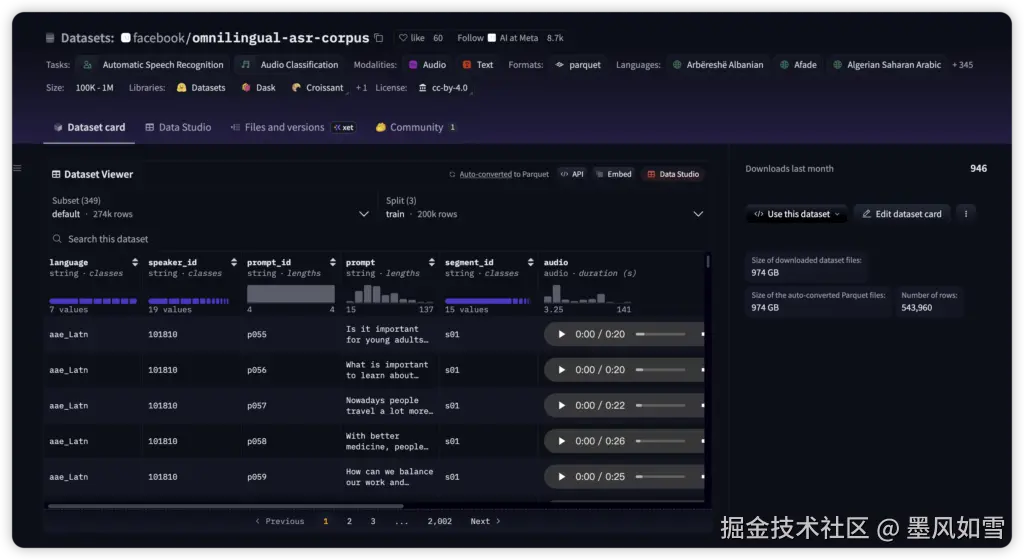This screenshot has width=1024, height=560.
Task: Like the omnilingual-asr-corpus dataset
Action: 412,38
